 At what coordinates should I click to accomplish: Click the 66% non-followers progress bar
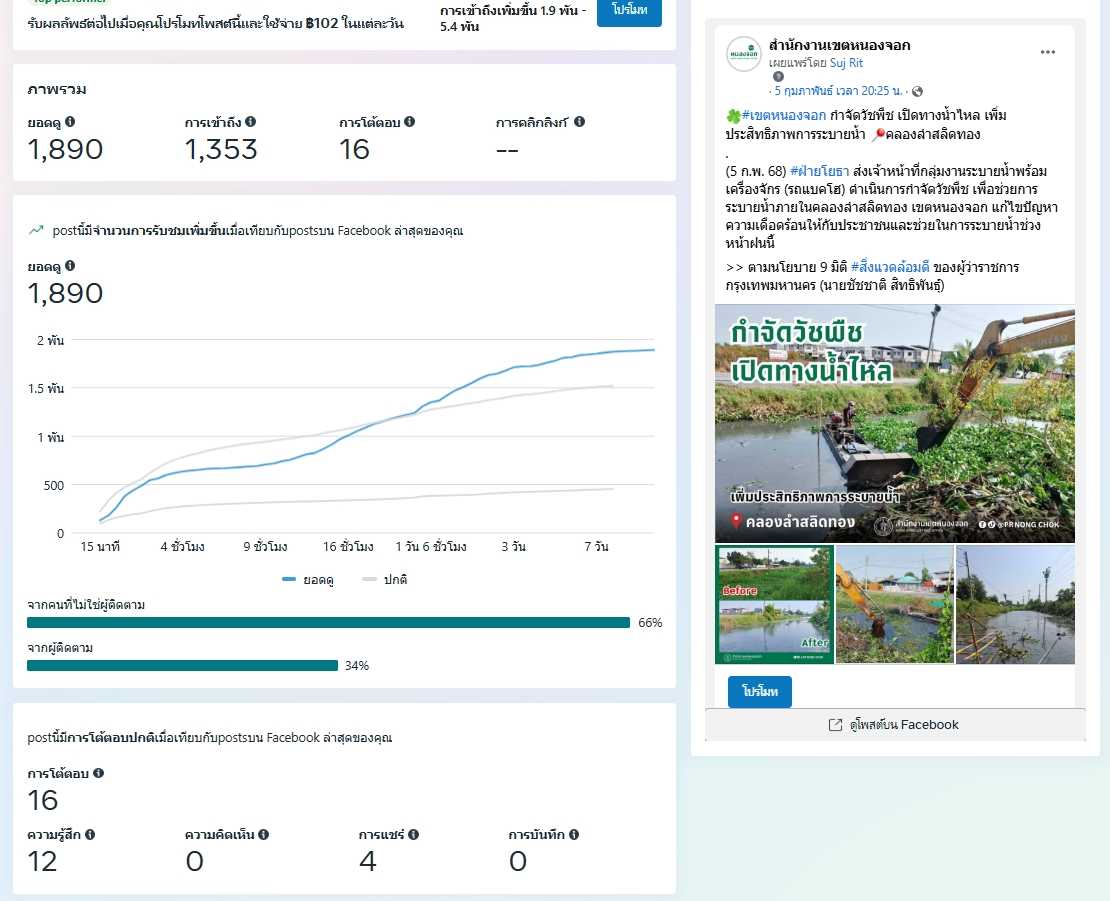pos(328,623)
